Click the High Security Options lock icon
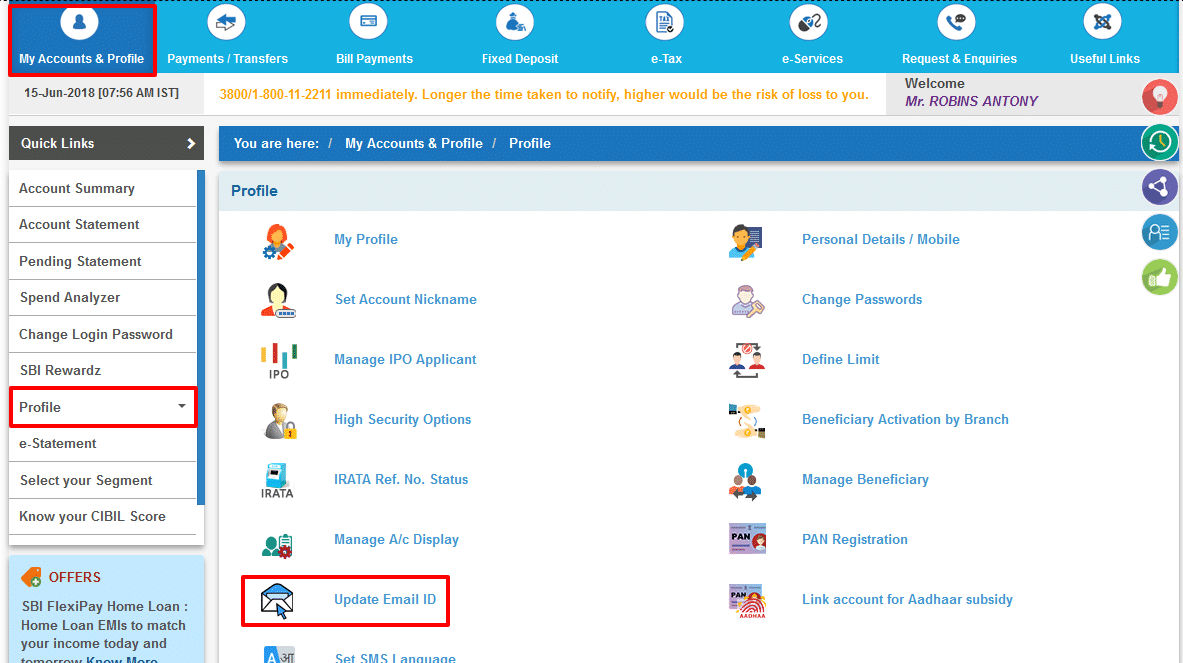This screenshot has height=663, width=1183. pyautogui.click(x=279, y=421)
